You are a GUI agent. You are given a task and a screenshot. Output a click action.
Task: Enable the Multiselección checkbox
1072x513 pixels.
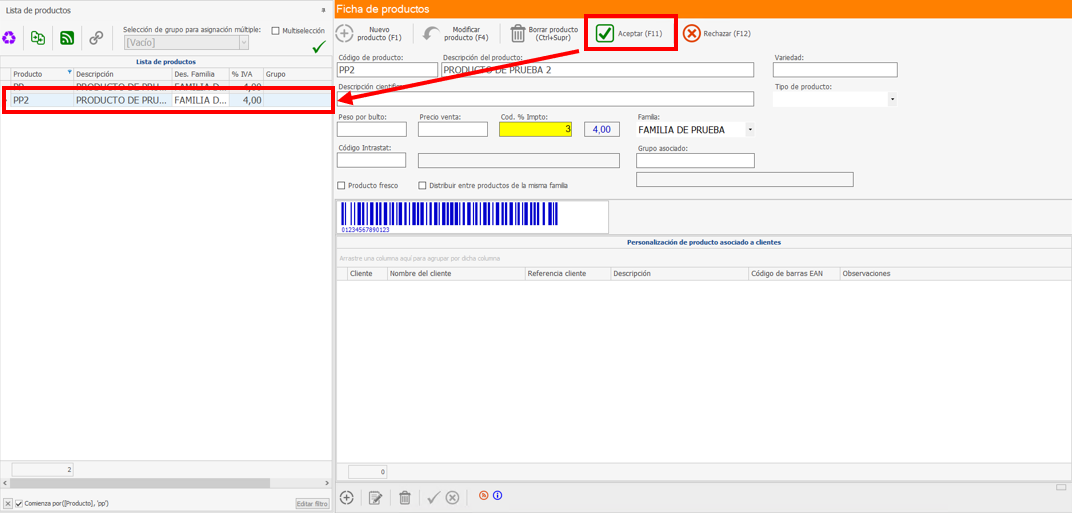[x=276, y=31]
